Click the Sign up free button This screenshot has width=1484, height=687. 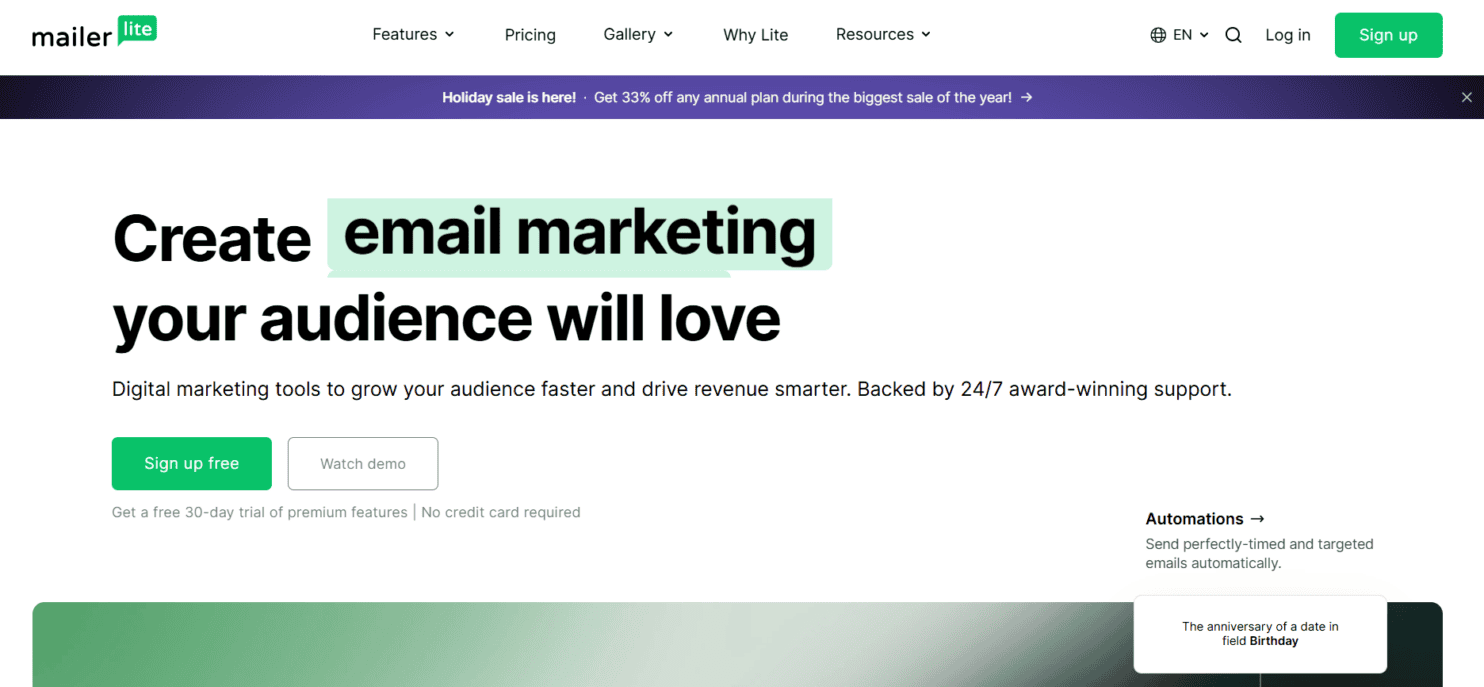pos(191,463)
